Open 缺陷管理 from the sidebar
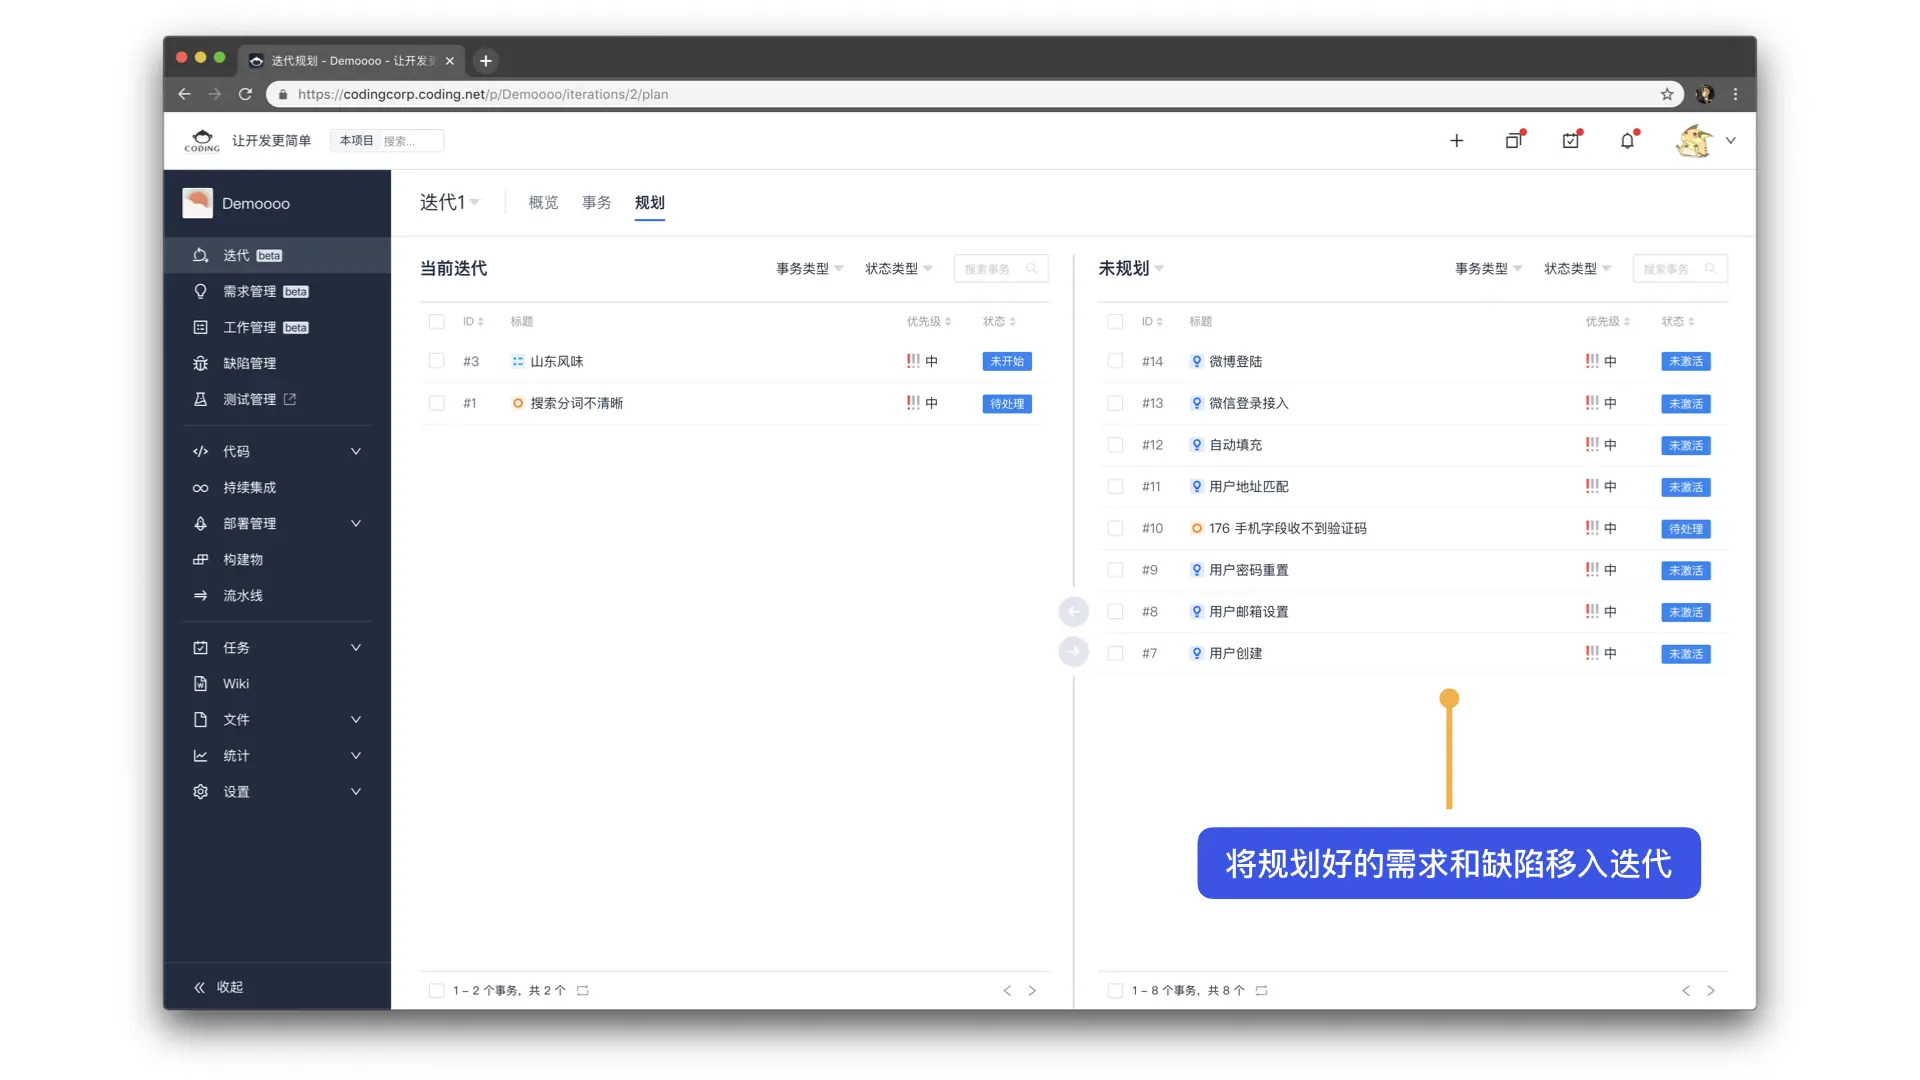The height and width of the screenshot is (1080, 1920). pyautogui.click(x=251, y=363)
